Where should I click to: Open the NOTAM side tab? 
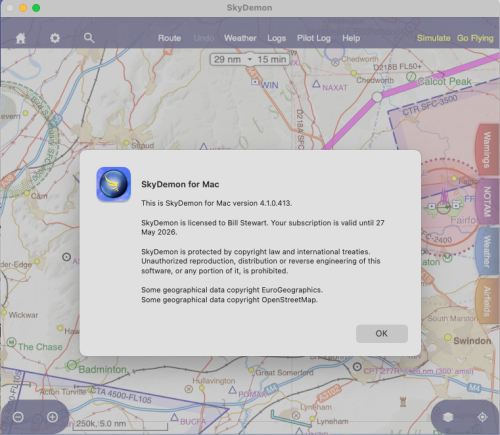click(487, 201)
